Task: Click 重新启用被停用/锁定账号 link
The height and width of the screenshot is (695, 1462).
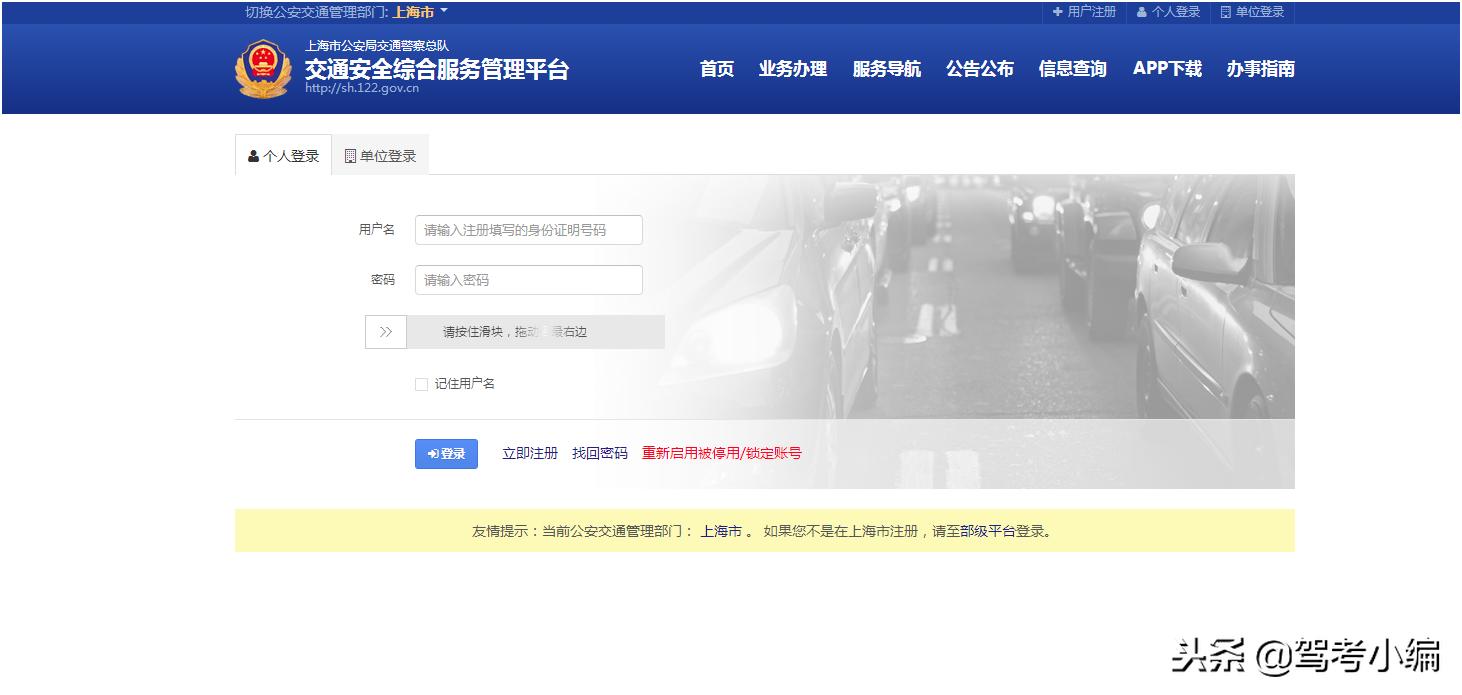Action: pyautogui.click(x=722, y=453)
